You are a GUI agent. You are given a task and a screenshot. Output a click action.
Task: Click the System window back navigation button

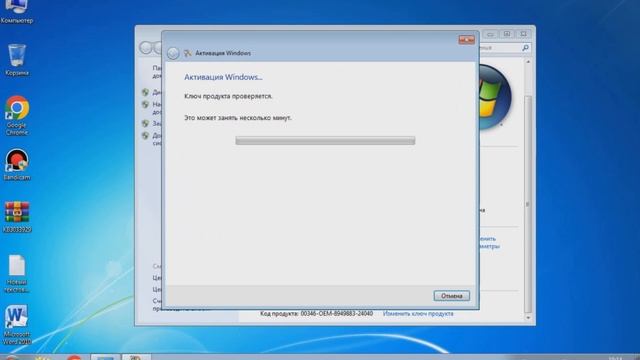(x=145, y=48)
